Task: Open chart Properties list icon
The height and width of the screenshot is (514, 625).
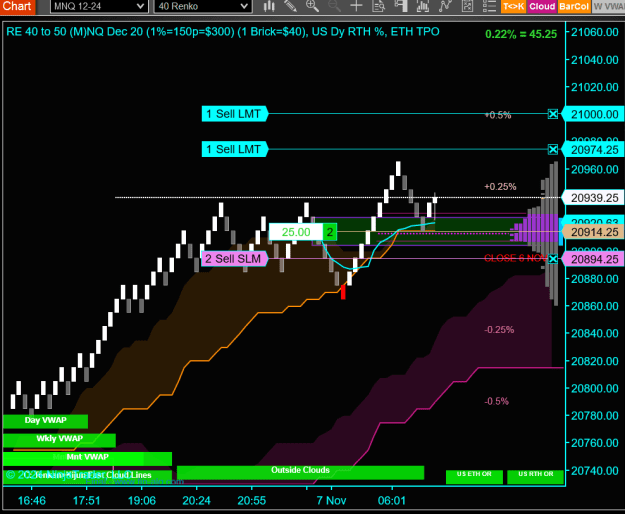Action: pos(489,6)
